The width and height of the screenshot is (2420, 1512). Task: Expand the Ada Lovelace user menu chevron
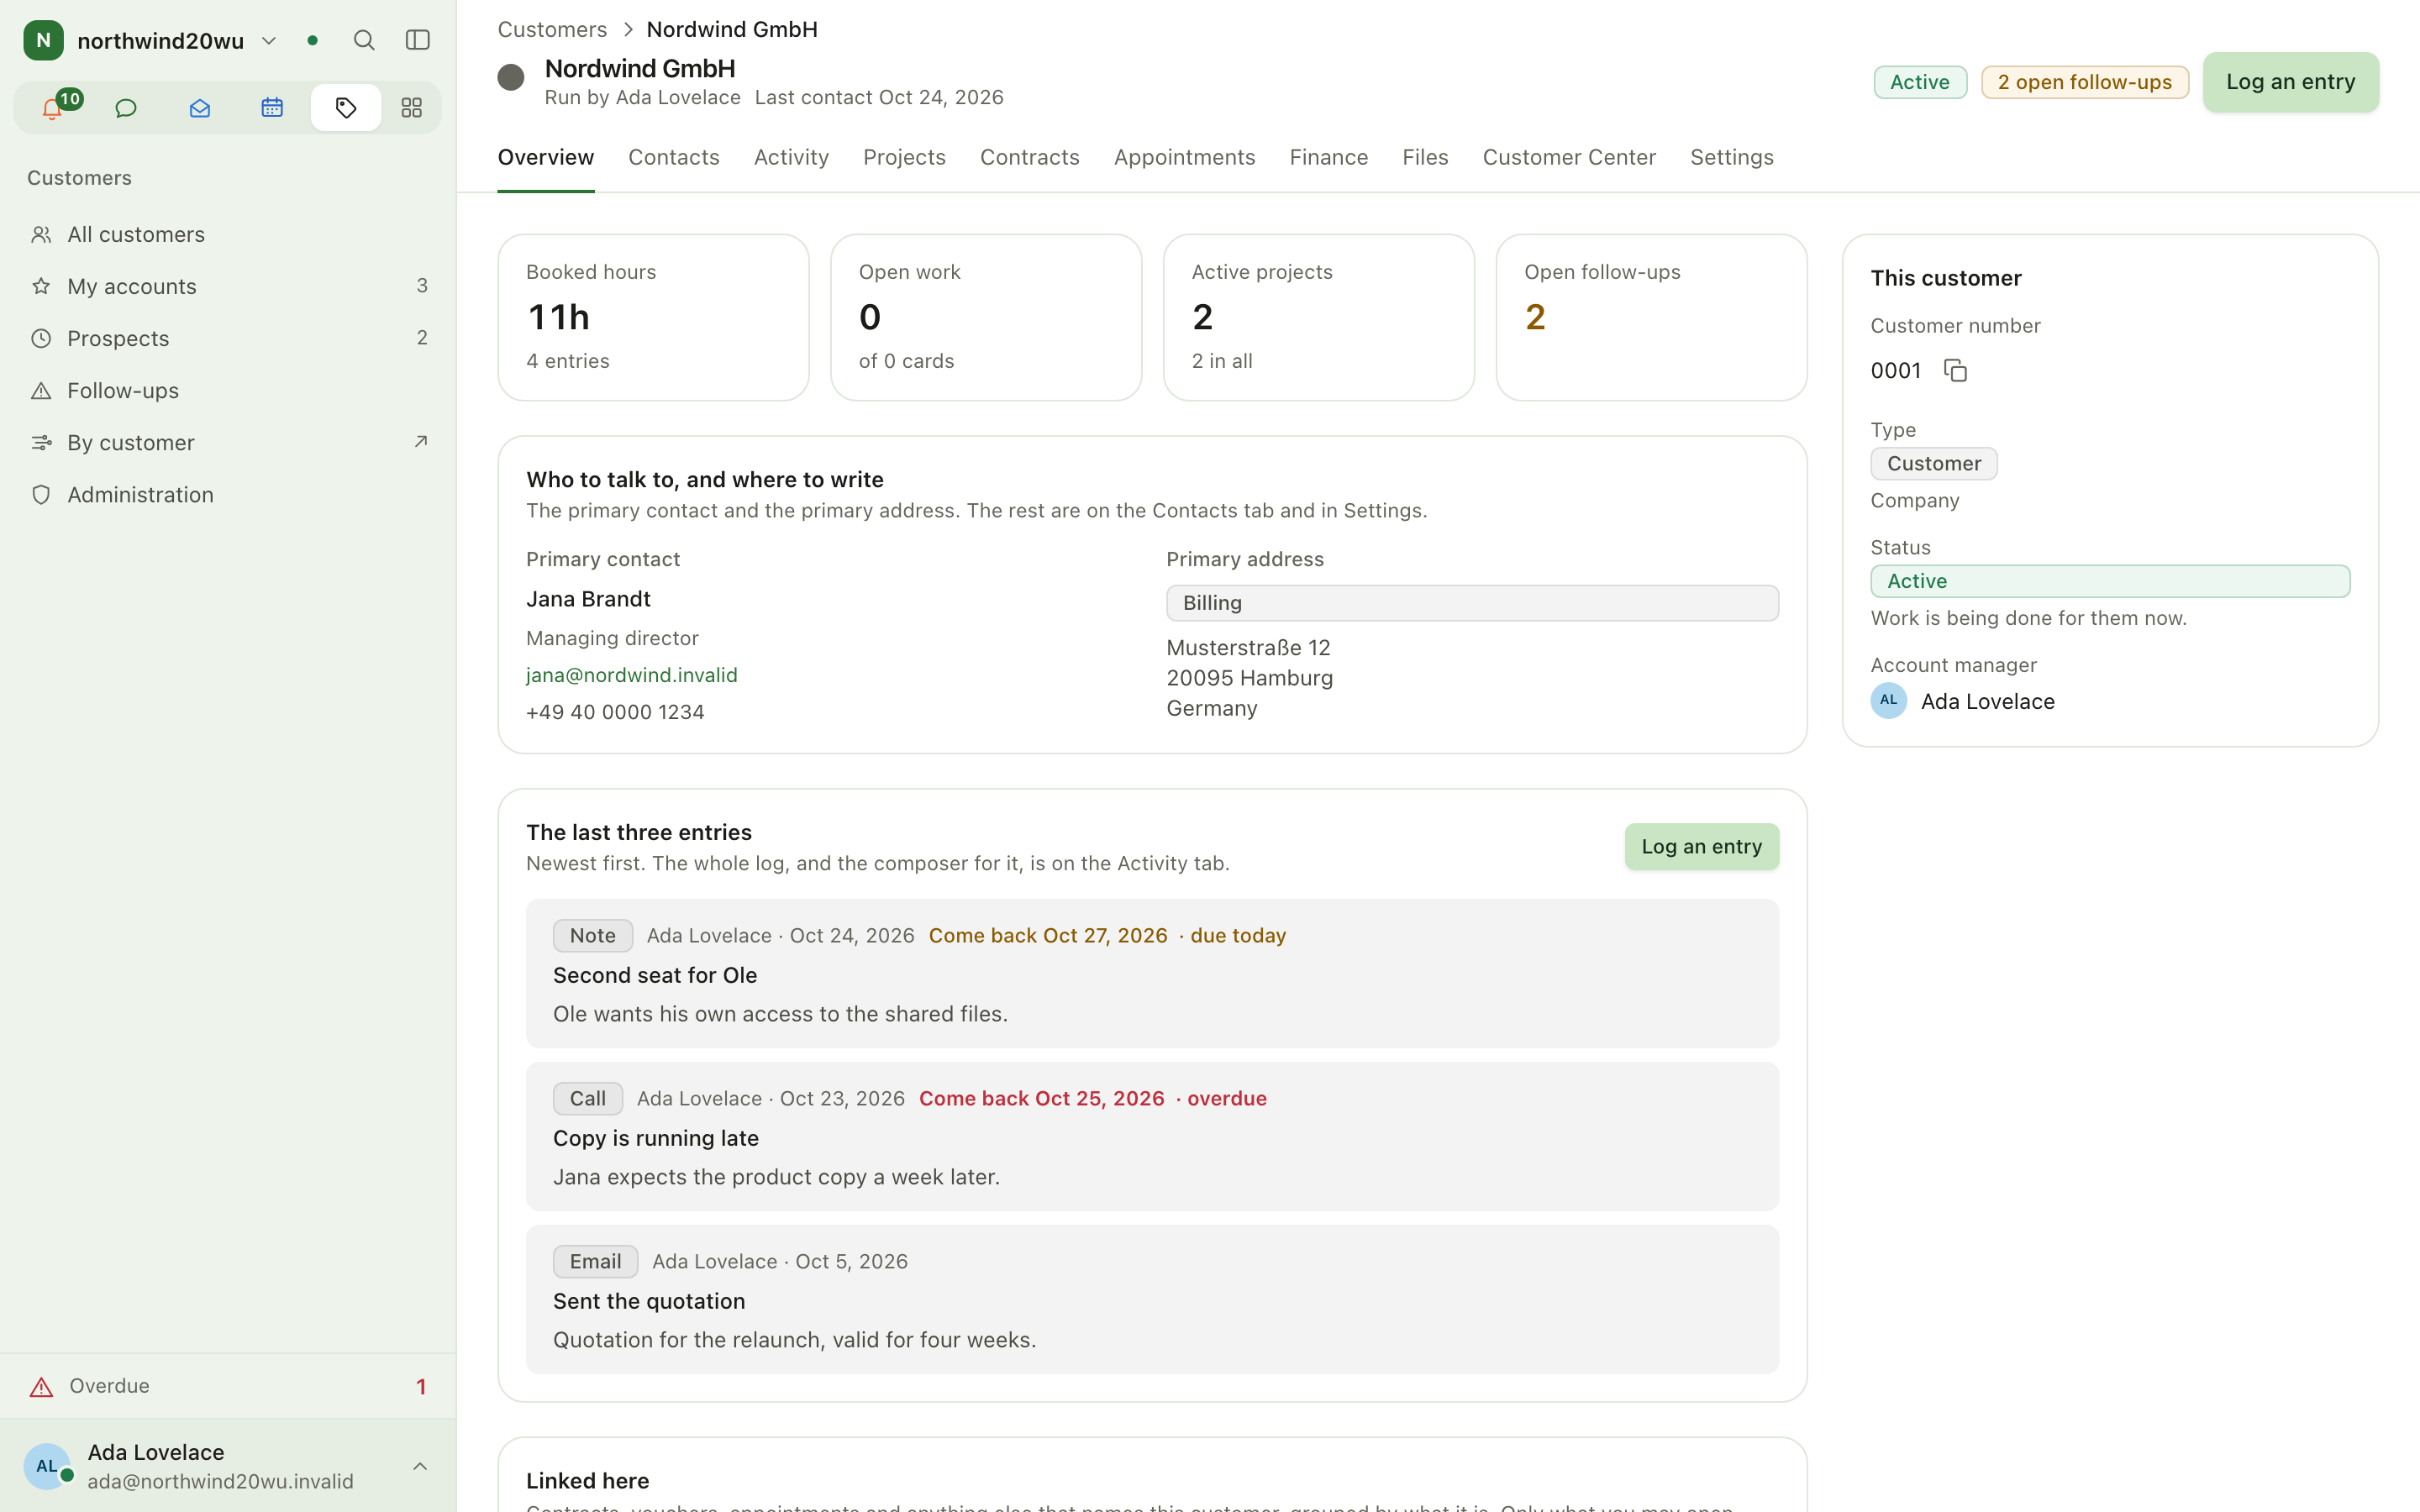coord(420,1466)
